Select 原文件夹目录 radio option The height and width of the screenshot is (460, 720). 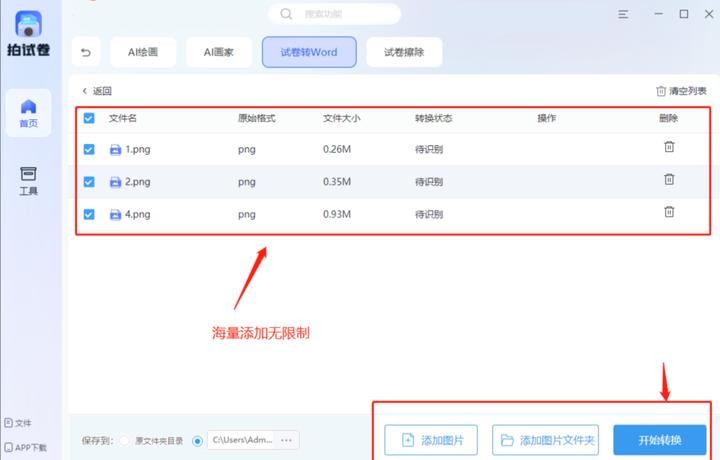tap(125, 440)
